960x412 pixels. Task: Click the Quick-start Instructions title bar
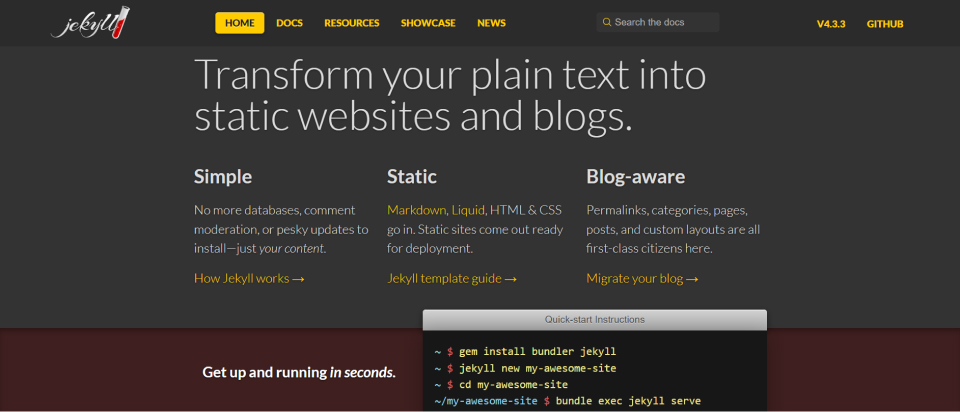pos(594,320)
